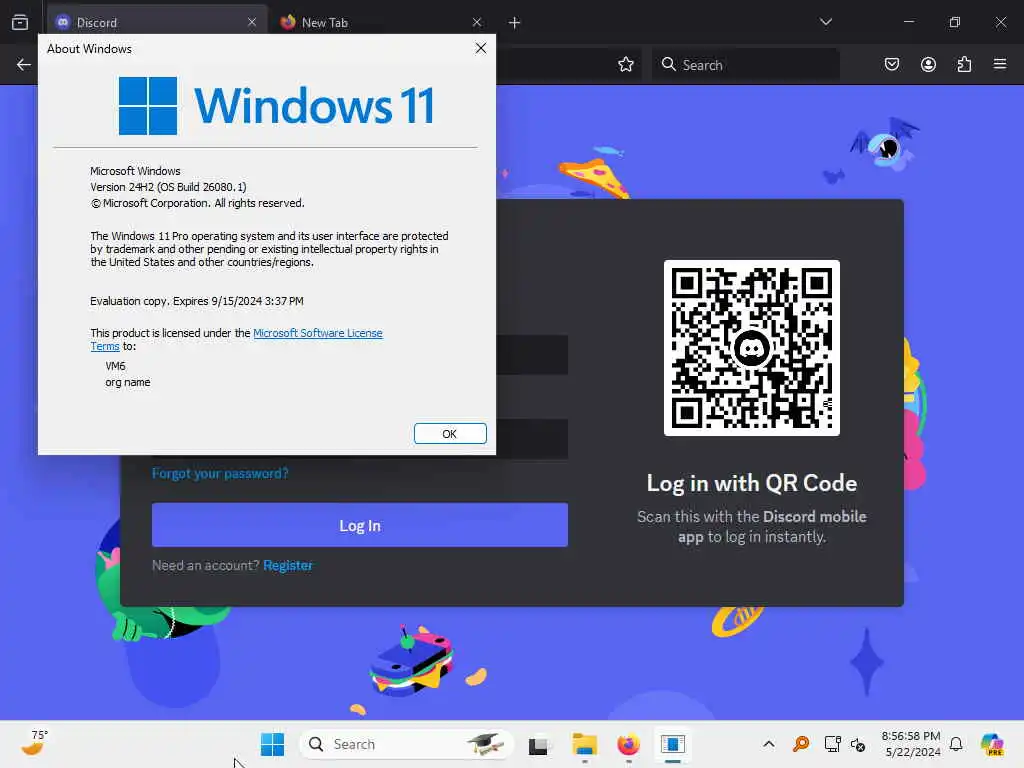The image size is (1024, 768).
Task: Open a new browser tab
Action: [x=515, y=23]
